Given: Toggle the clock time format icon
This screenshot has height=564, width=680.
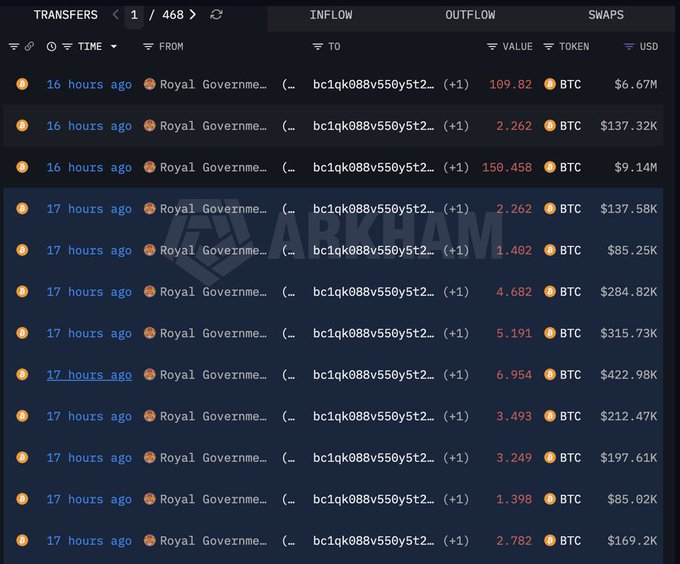Looking at the screenshot, I should (51, 46).
